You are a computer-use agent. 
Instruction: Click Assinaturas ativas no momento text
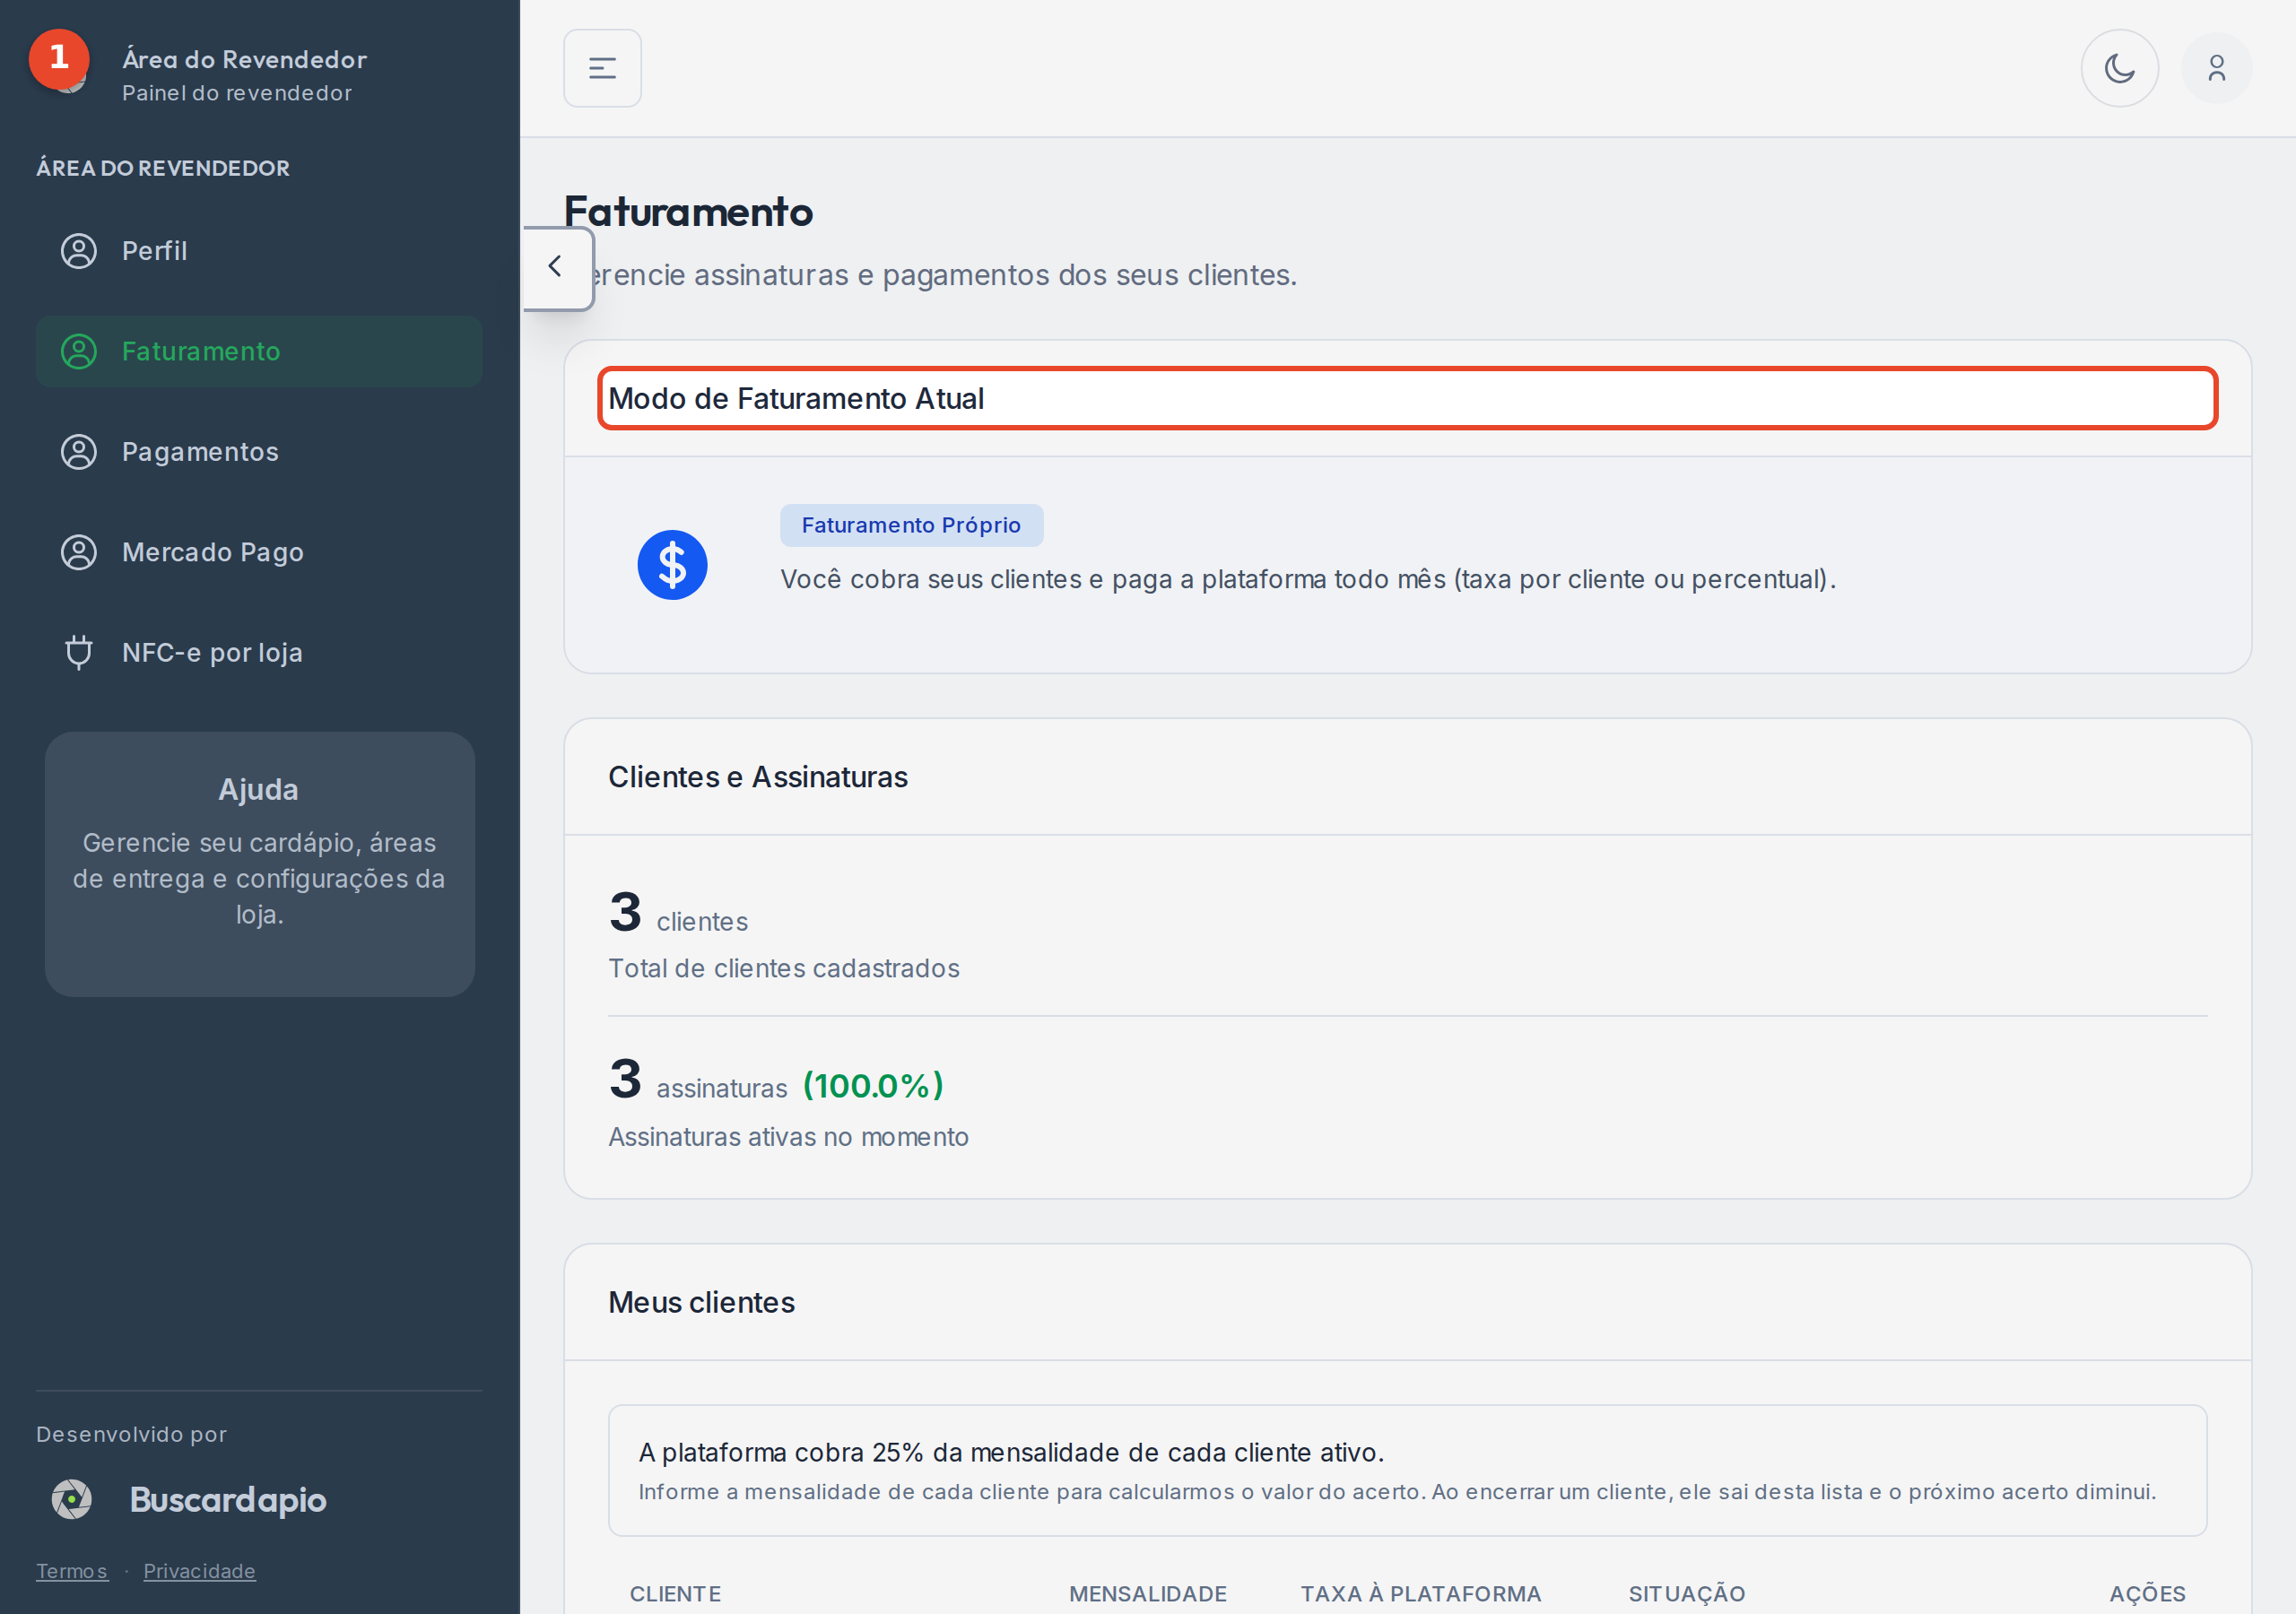(x=788, y=1137)
